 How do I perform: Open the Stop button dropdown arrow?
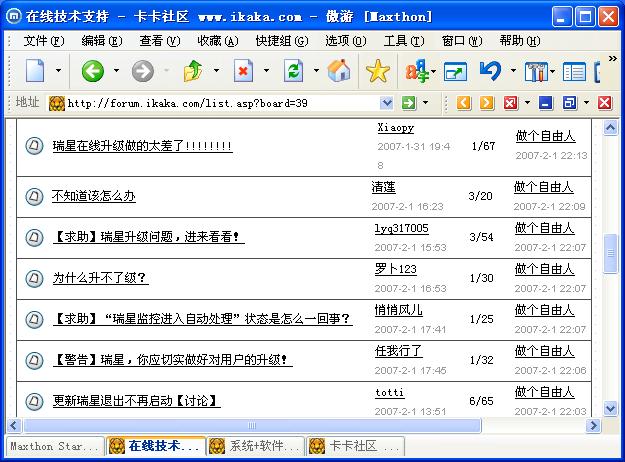[x=266, y=71]
